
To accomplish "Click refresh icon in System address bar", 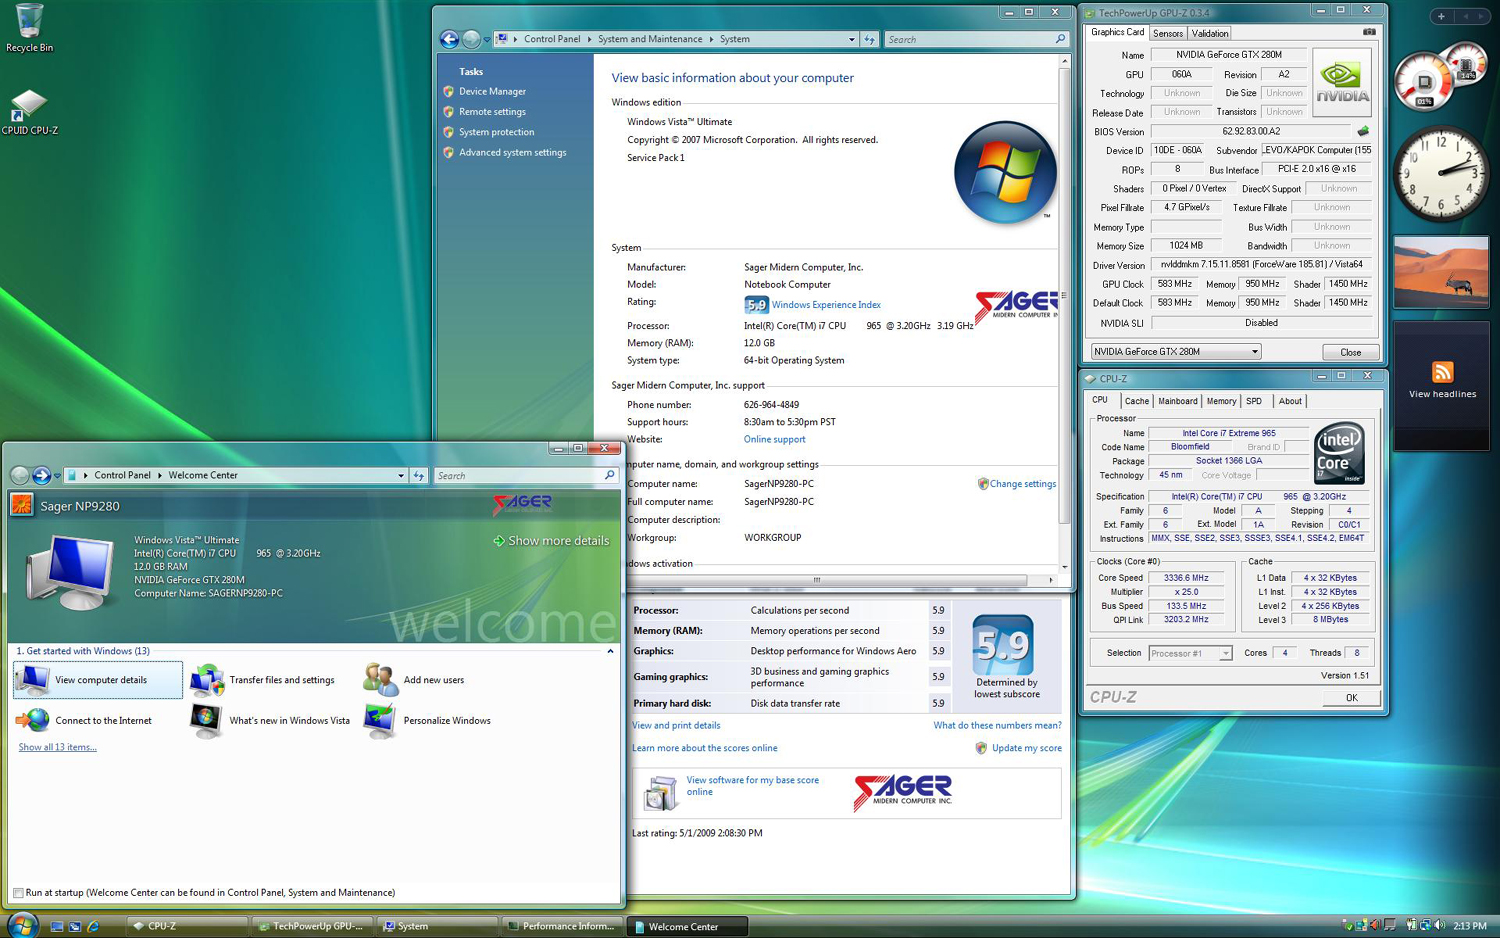I will [x=869, y=39].
